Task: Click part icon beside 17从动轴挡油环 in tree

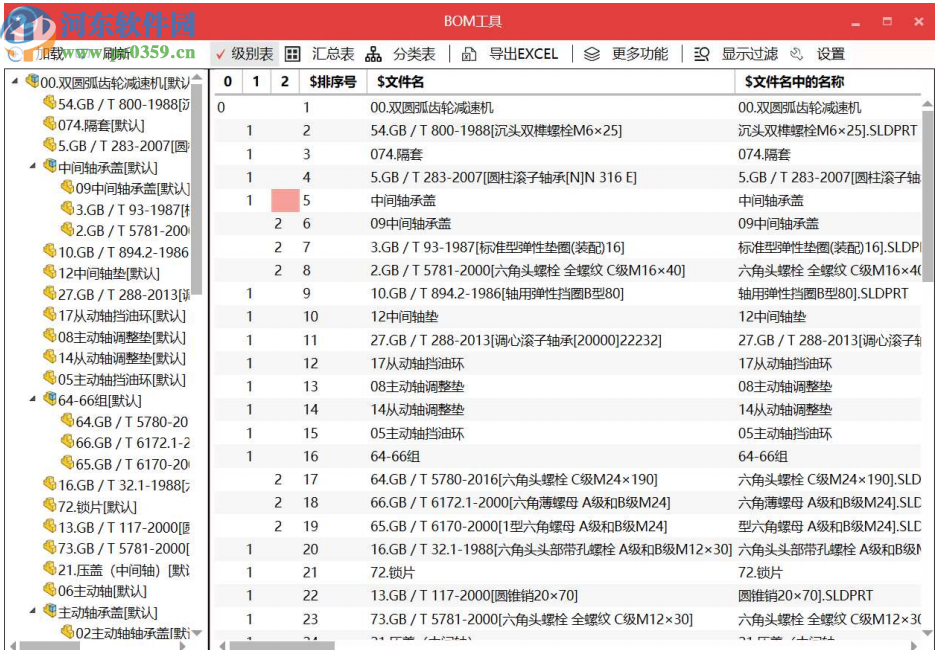Action: (x=50, y=314)
